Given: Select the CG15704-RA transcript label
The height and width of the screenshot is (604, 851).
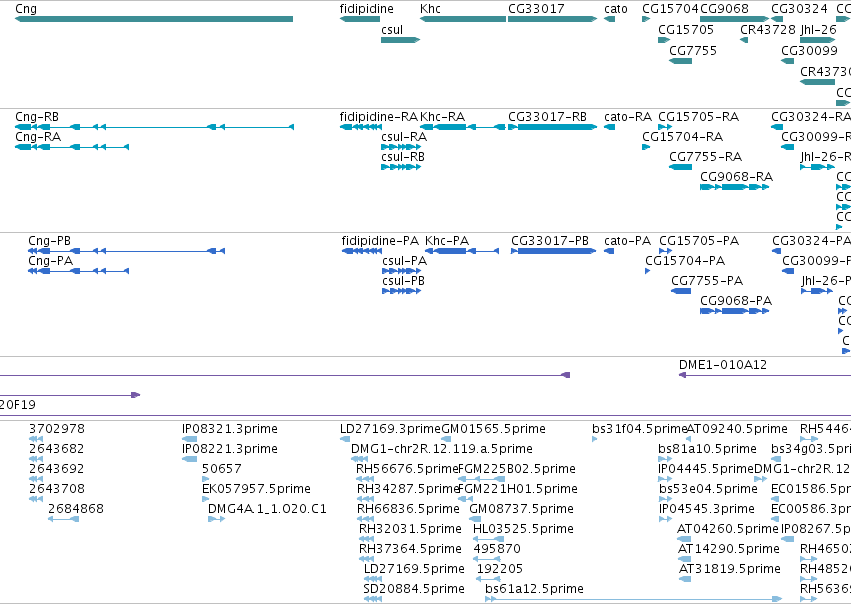Looking at the screenshot, I should (683, 137).
